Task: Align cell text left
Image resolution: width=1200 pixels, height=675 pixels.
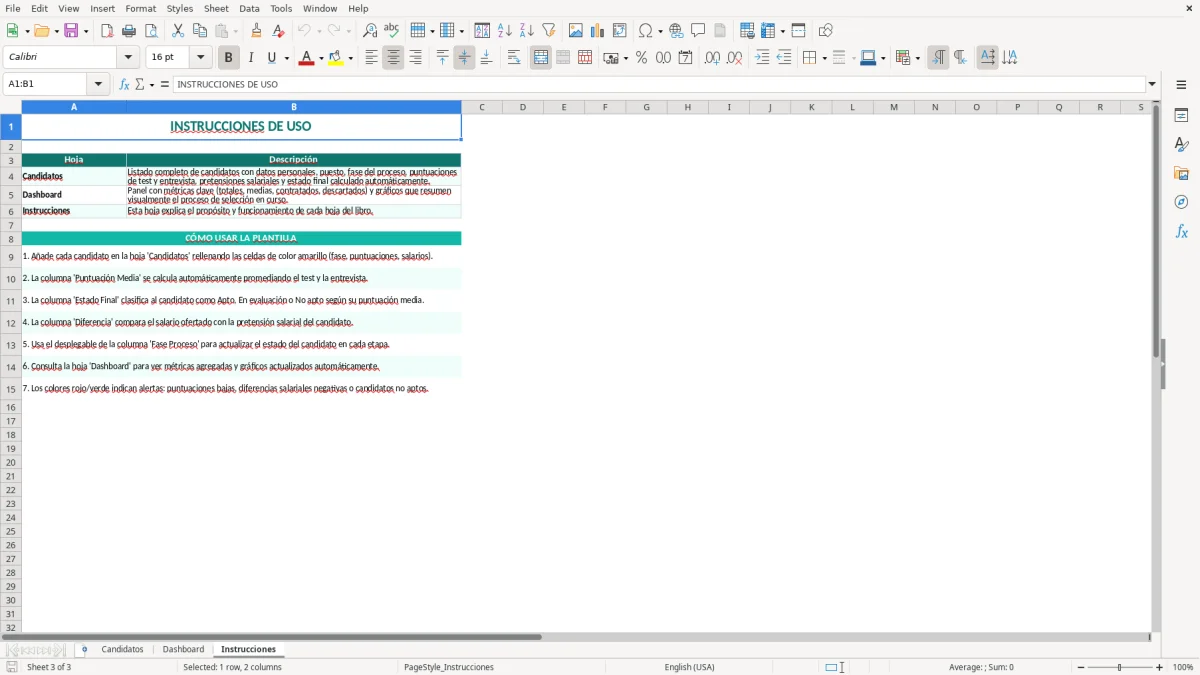Action: [371, 58]
